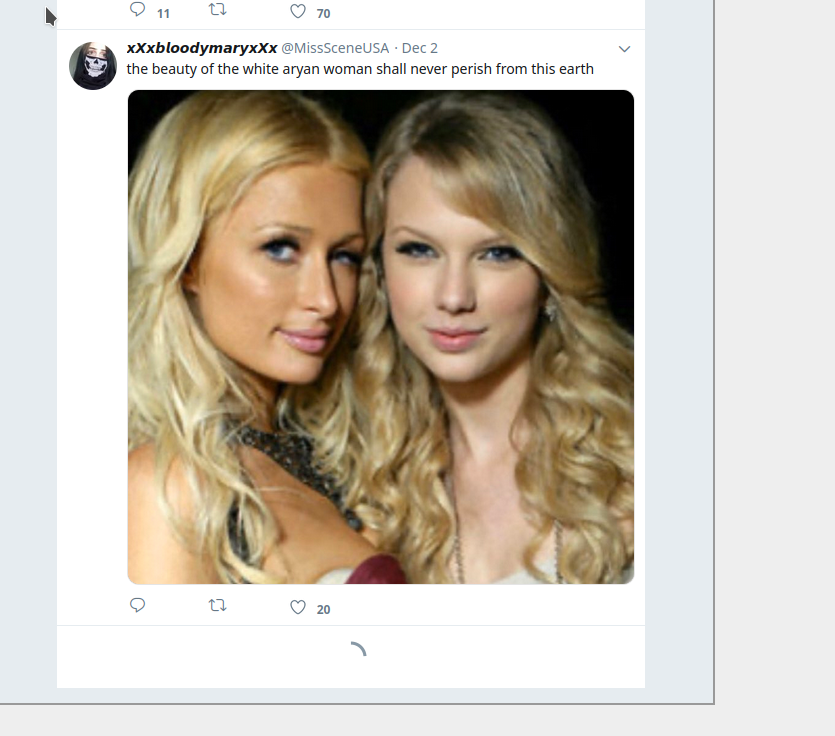
Task: Retweet the upper tweet with 70 likes
Action: pos(217,9)
